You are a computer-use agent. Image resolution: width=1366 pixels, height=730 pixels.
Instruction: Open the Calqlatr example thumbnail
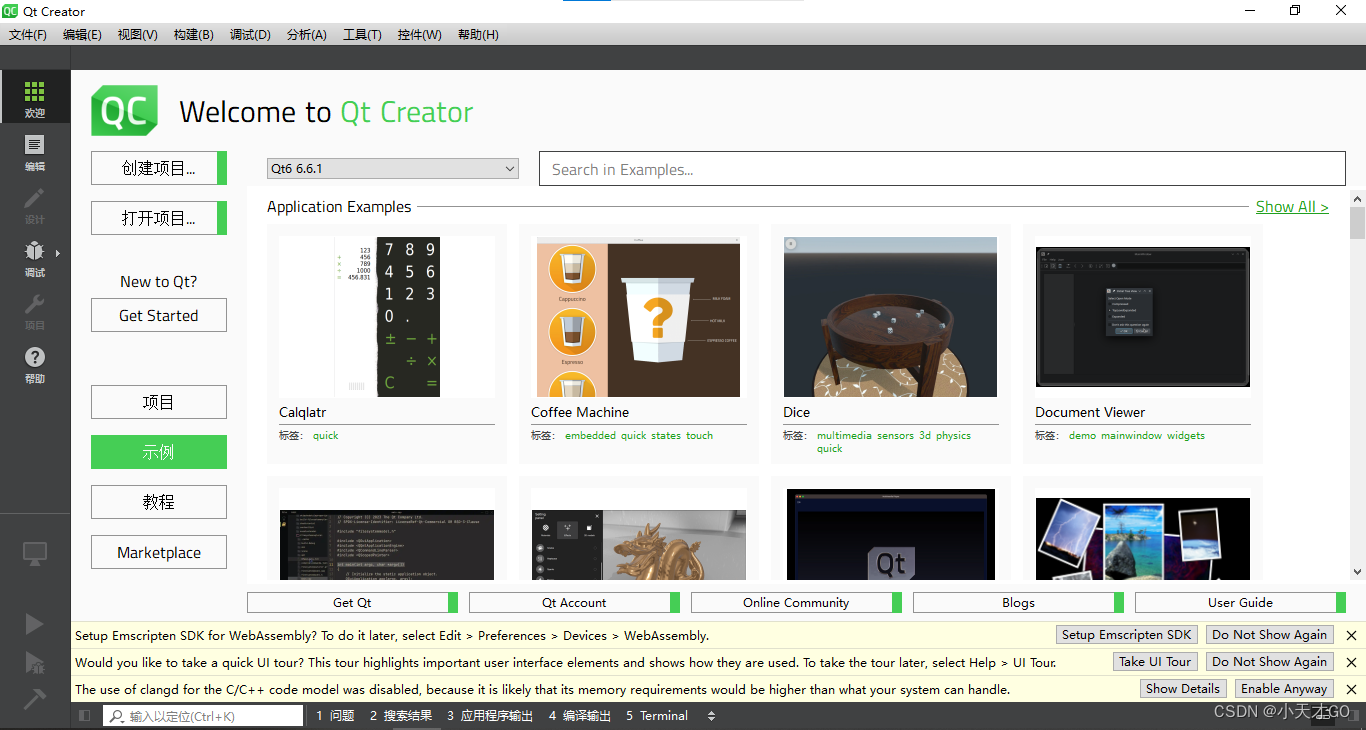[x=386, y=317]
